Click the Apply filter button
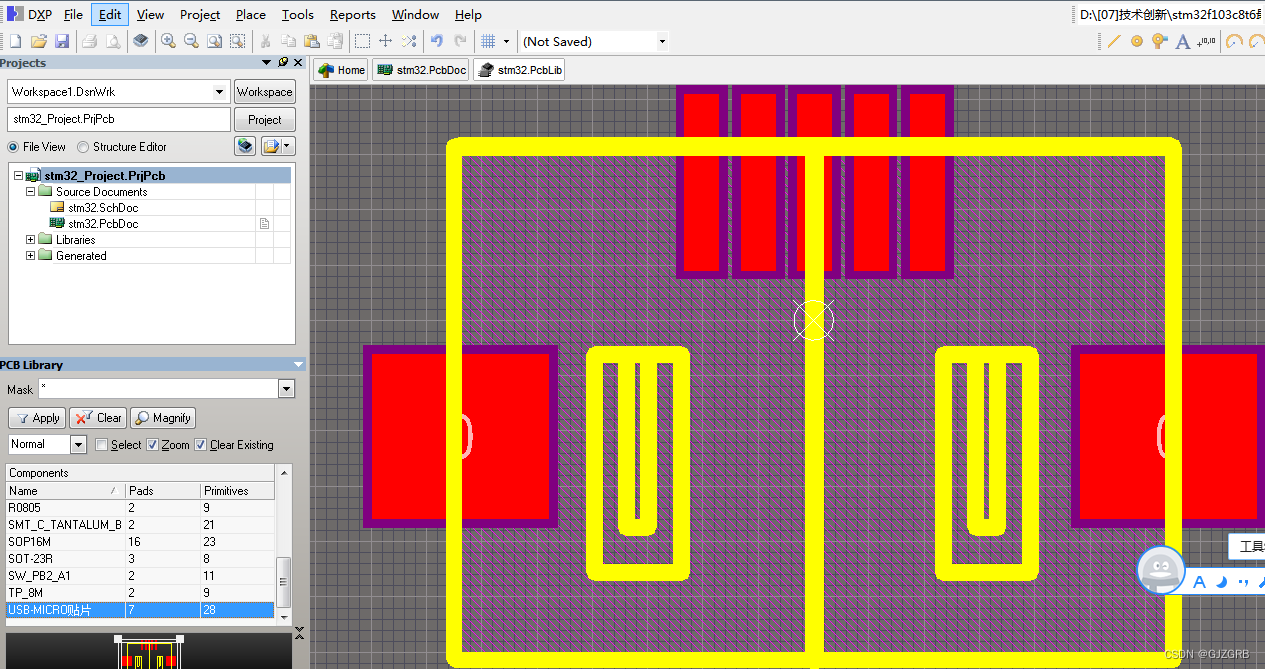 (37, 418)
